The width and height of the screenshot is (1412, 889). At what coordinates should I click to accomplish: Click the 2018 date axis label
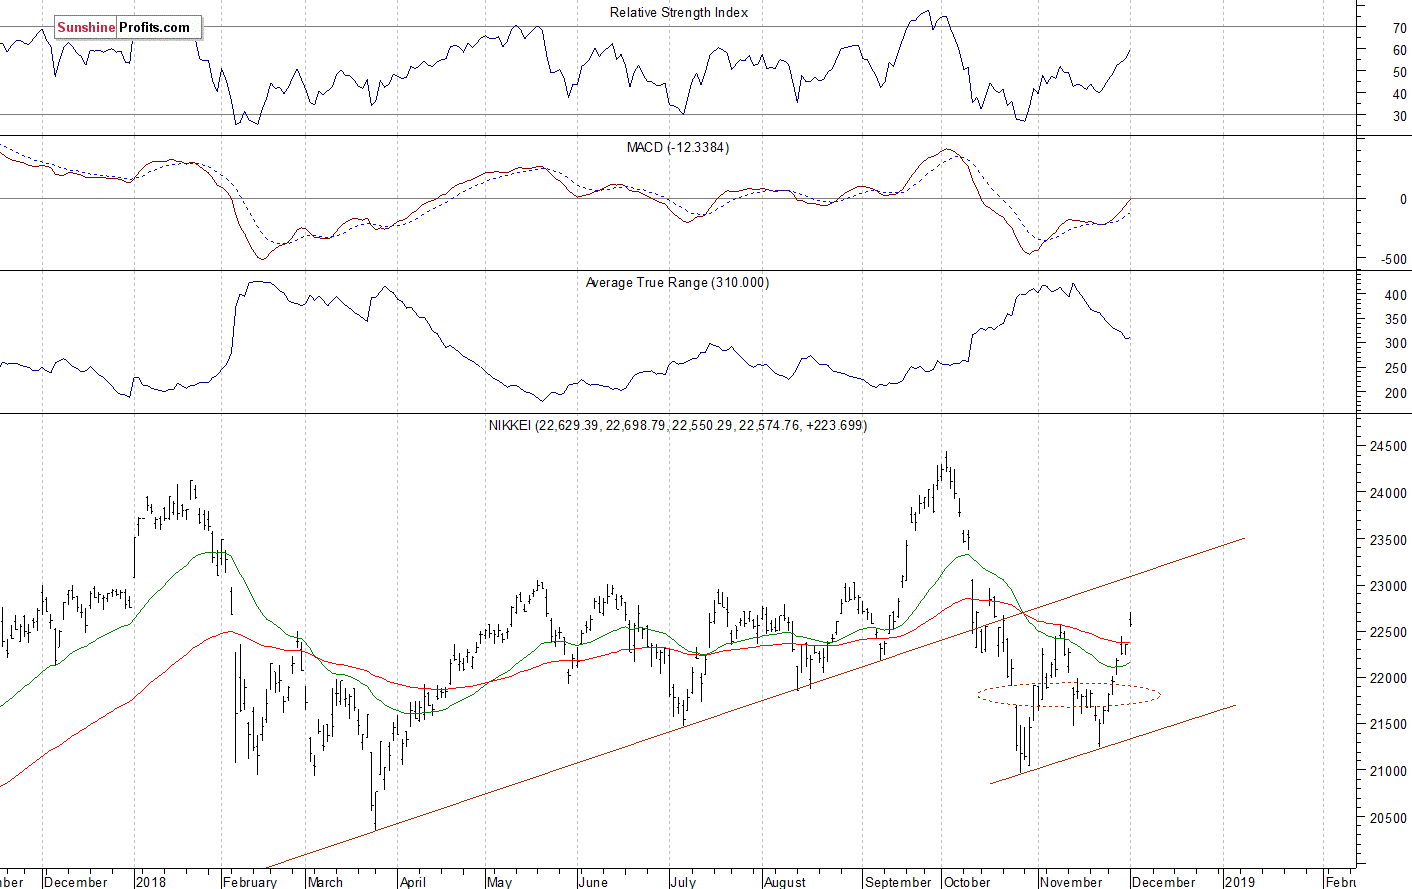pos(151,882)
